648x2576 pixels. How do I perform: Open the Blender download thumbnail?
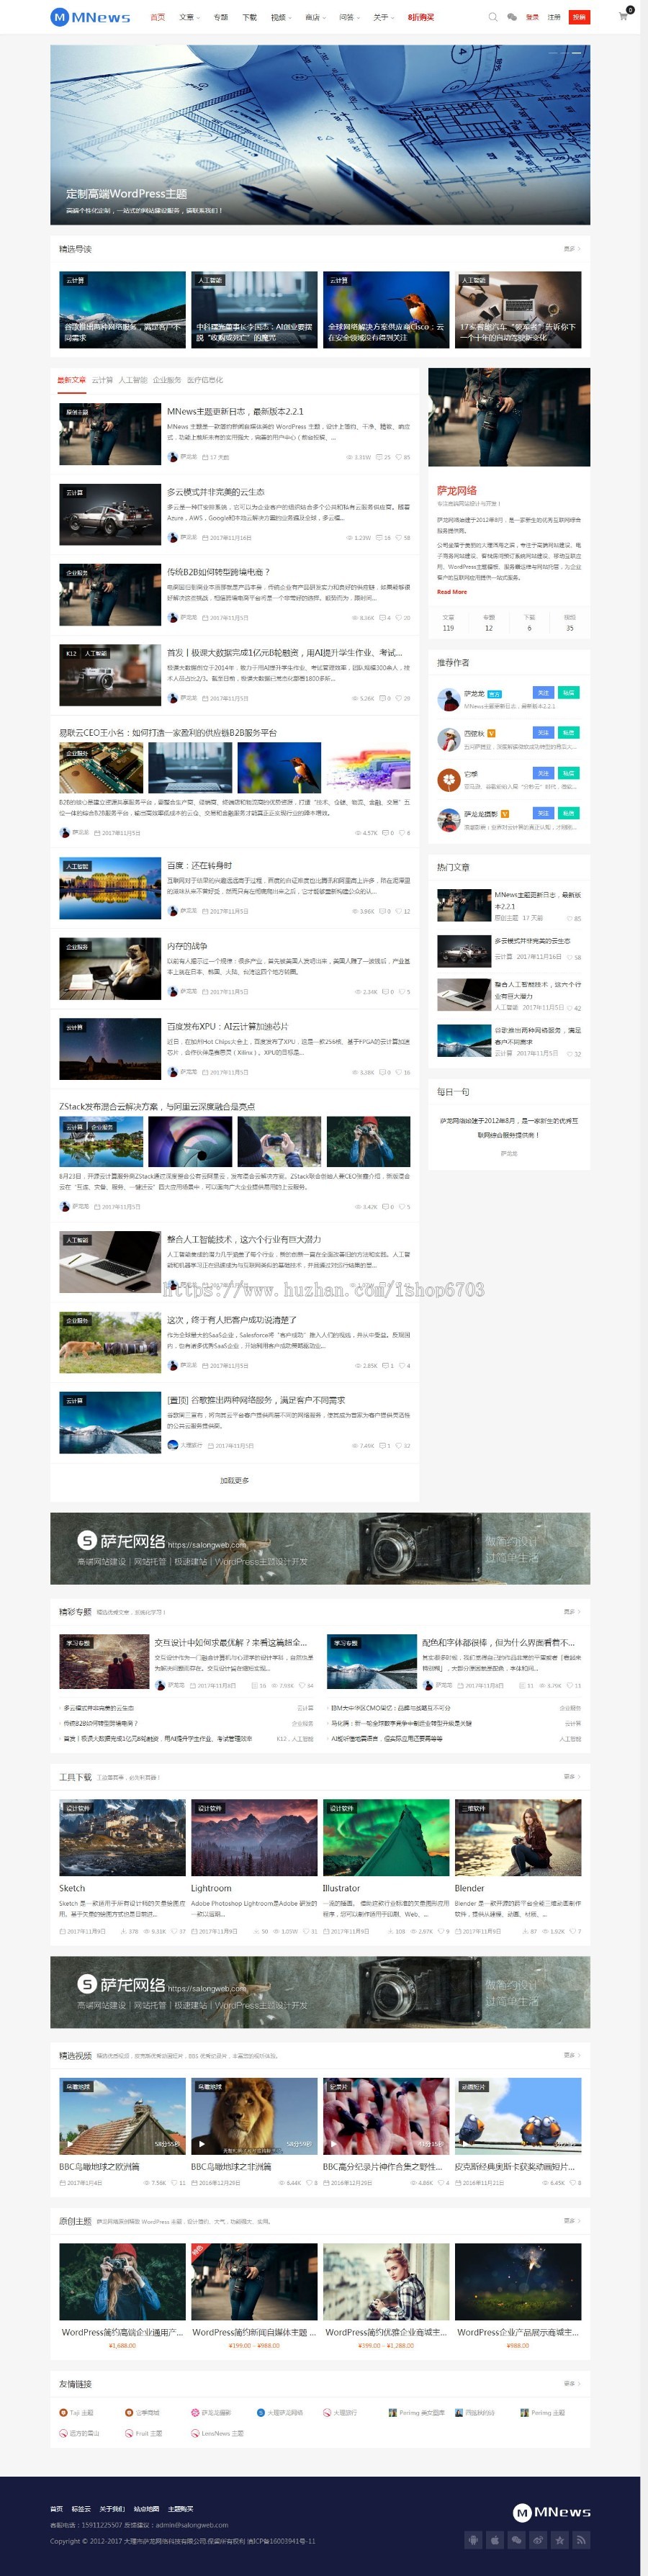[x=518, y=1838]
